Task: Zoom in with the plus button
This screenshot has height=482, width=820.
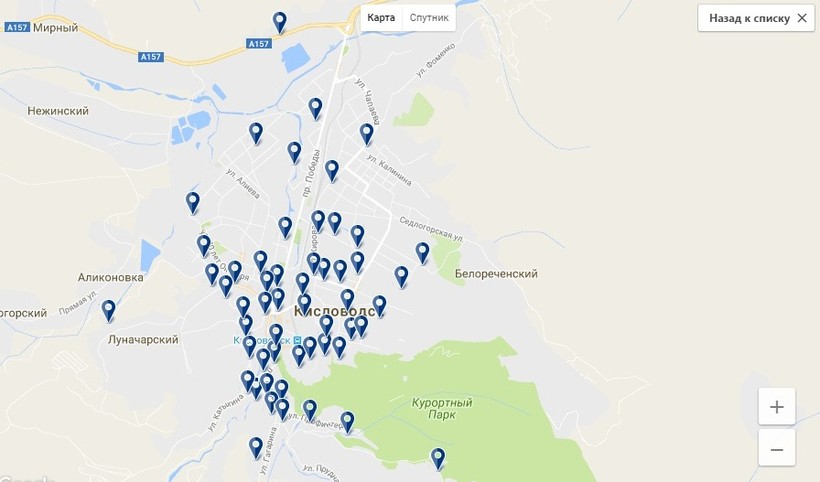Action: click(x=777, y=406)
